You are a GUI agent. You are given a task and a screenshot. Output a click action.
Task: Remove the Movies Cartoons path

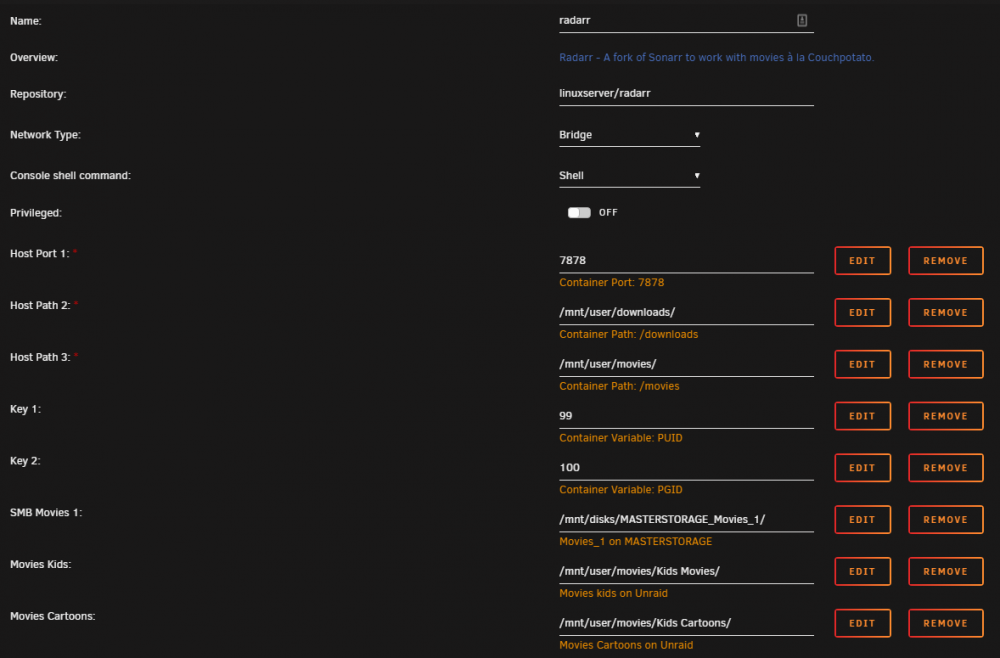point(946,623)
